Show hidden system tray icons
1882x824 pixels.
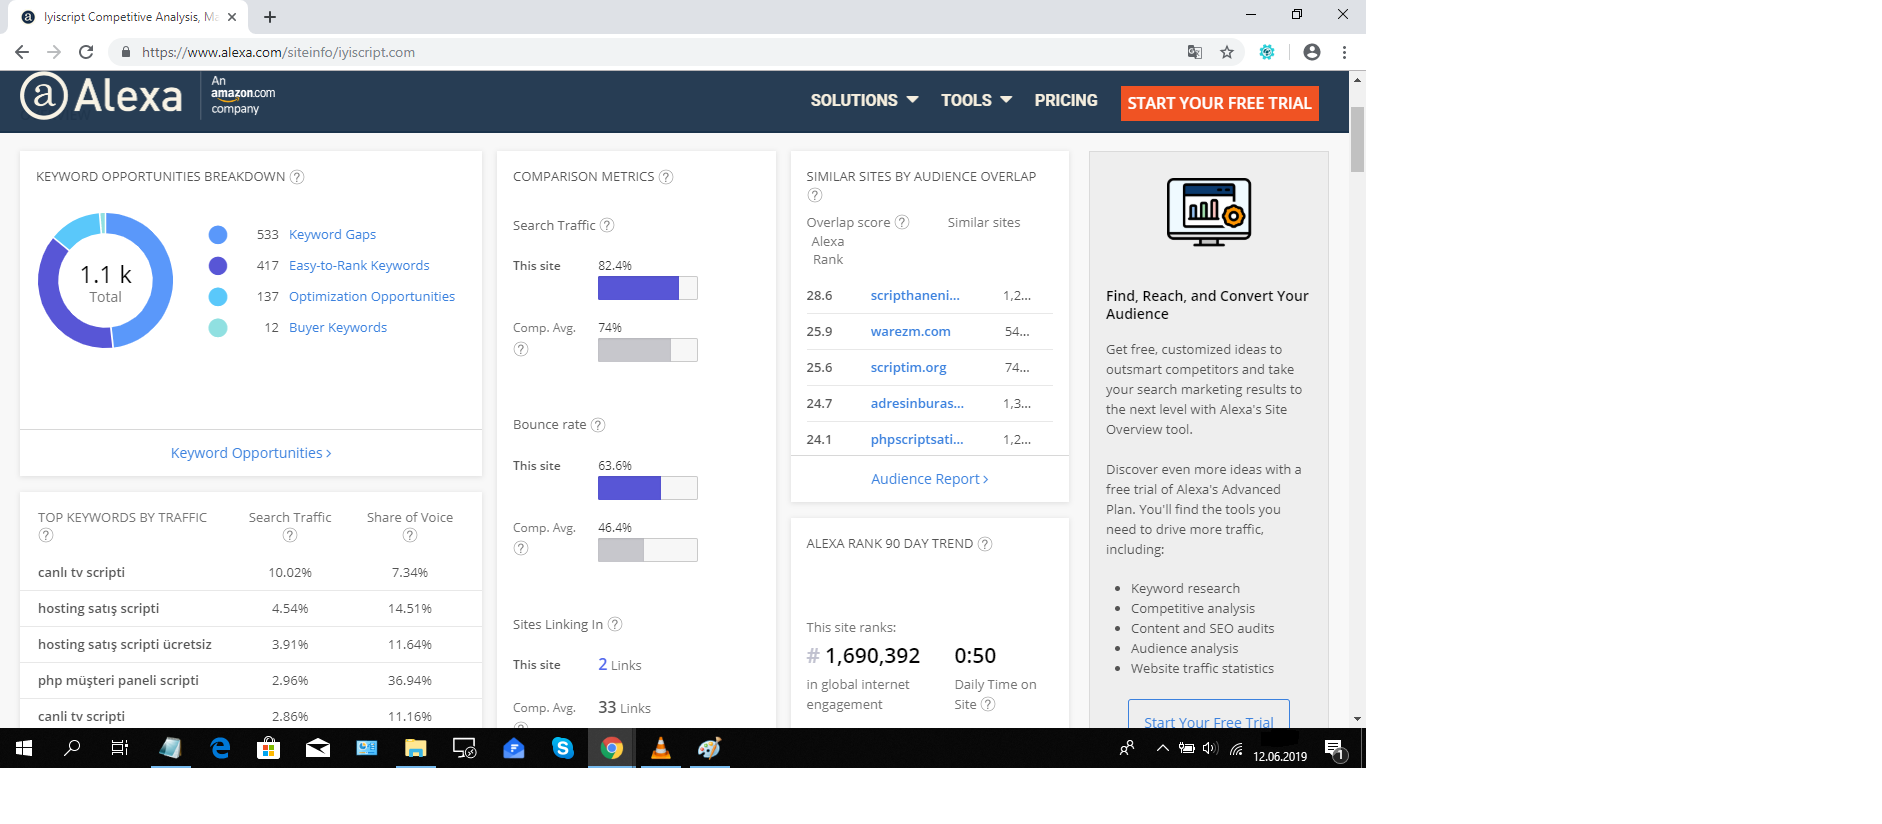[x=1162, y=748]
